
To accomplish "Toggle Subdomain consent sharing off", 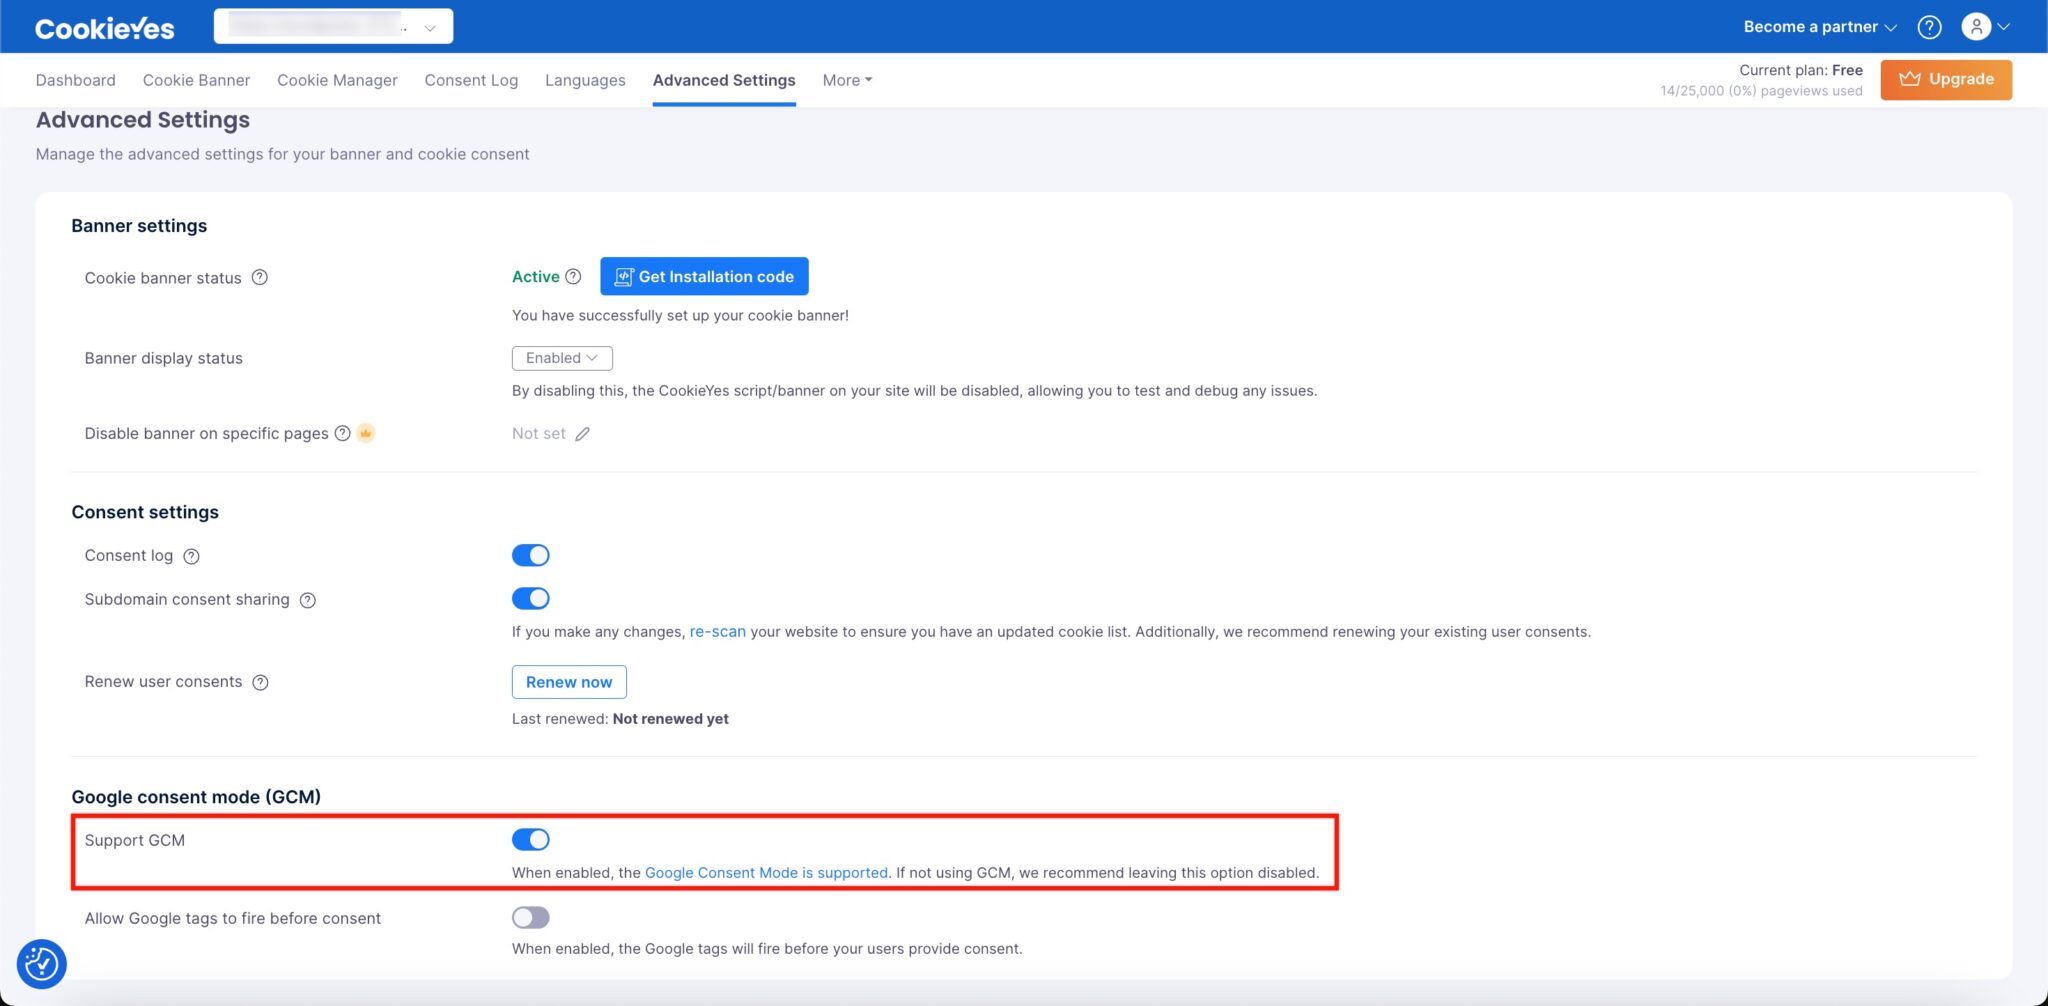I will coord(531,598).
